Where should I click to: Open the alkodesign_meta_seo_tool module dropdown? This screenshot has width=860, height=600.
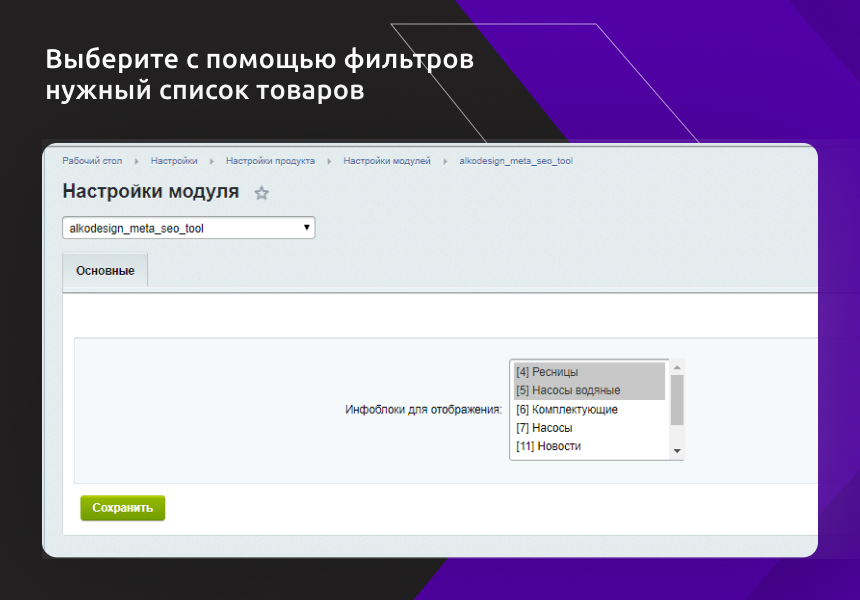188,227
